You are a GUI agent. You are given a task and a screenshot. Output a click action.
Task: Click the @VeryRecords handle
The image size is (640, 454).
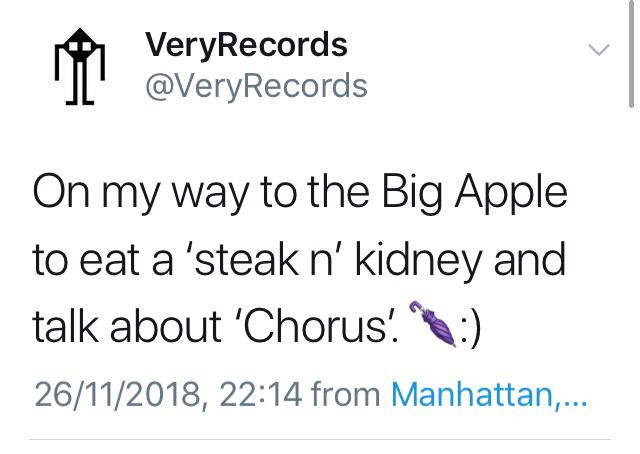[x=256, y=86]
